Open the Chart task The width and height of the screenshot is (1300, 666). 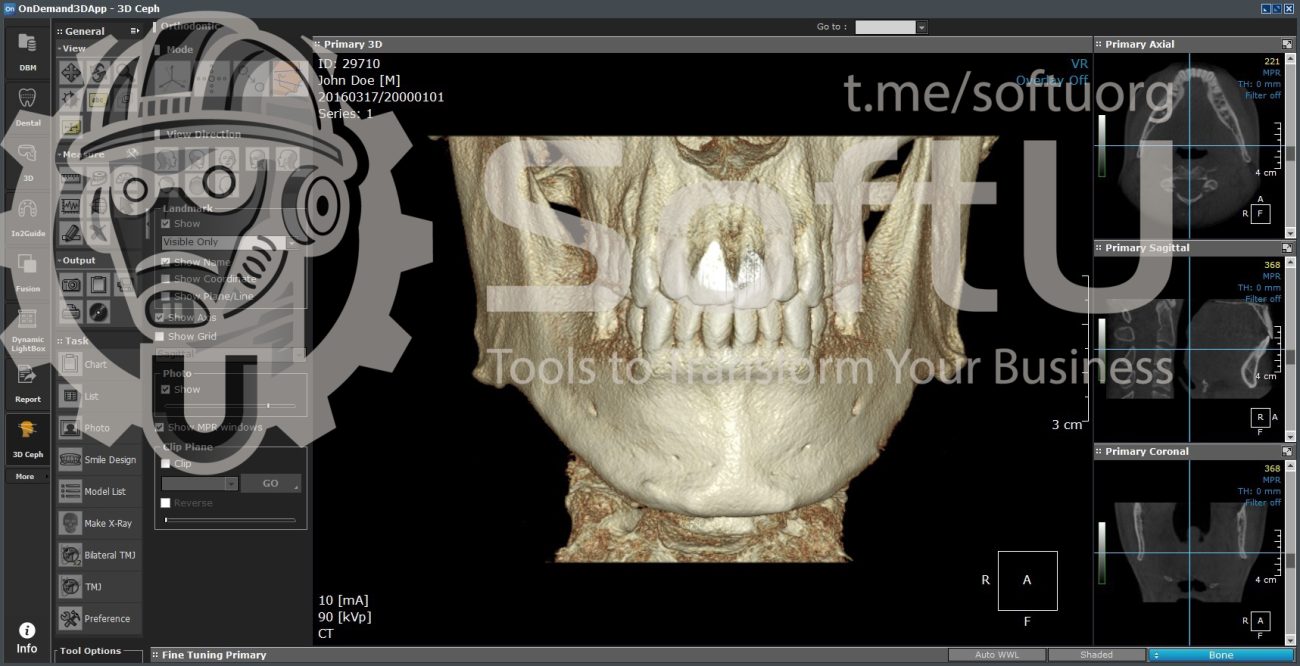point(98,364)
